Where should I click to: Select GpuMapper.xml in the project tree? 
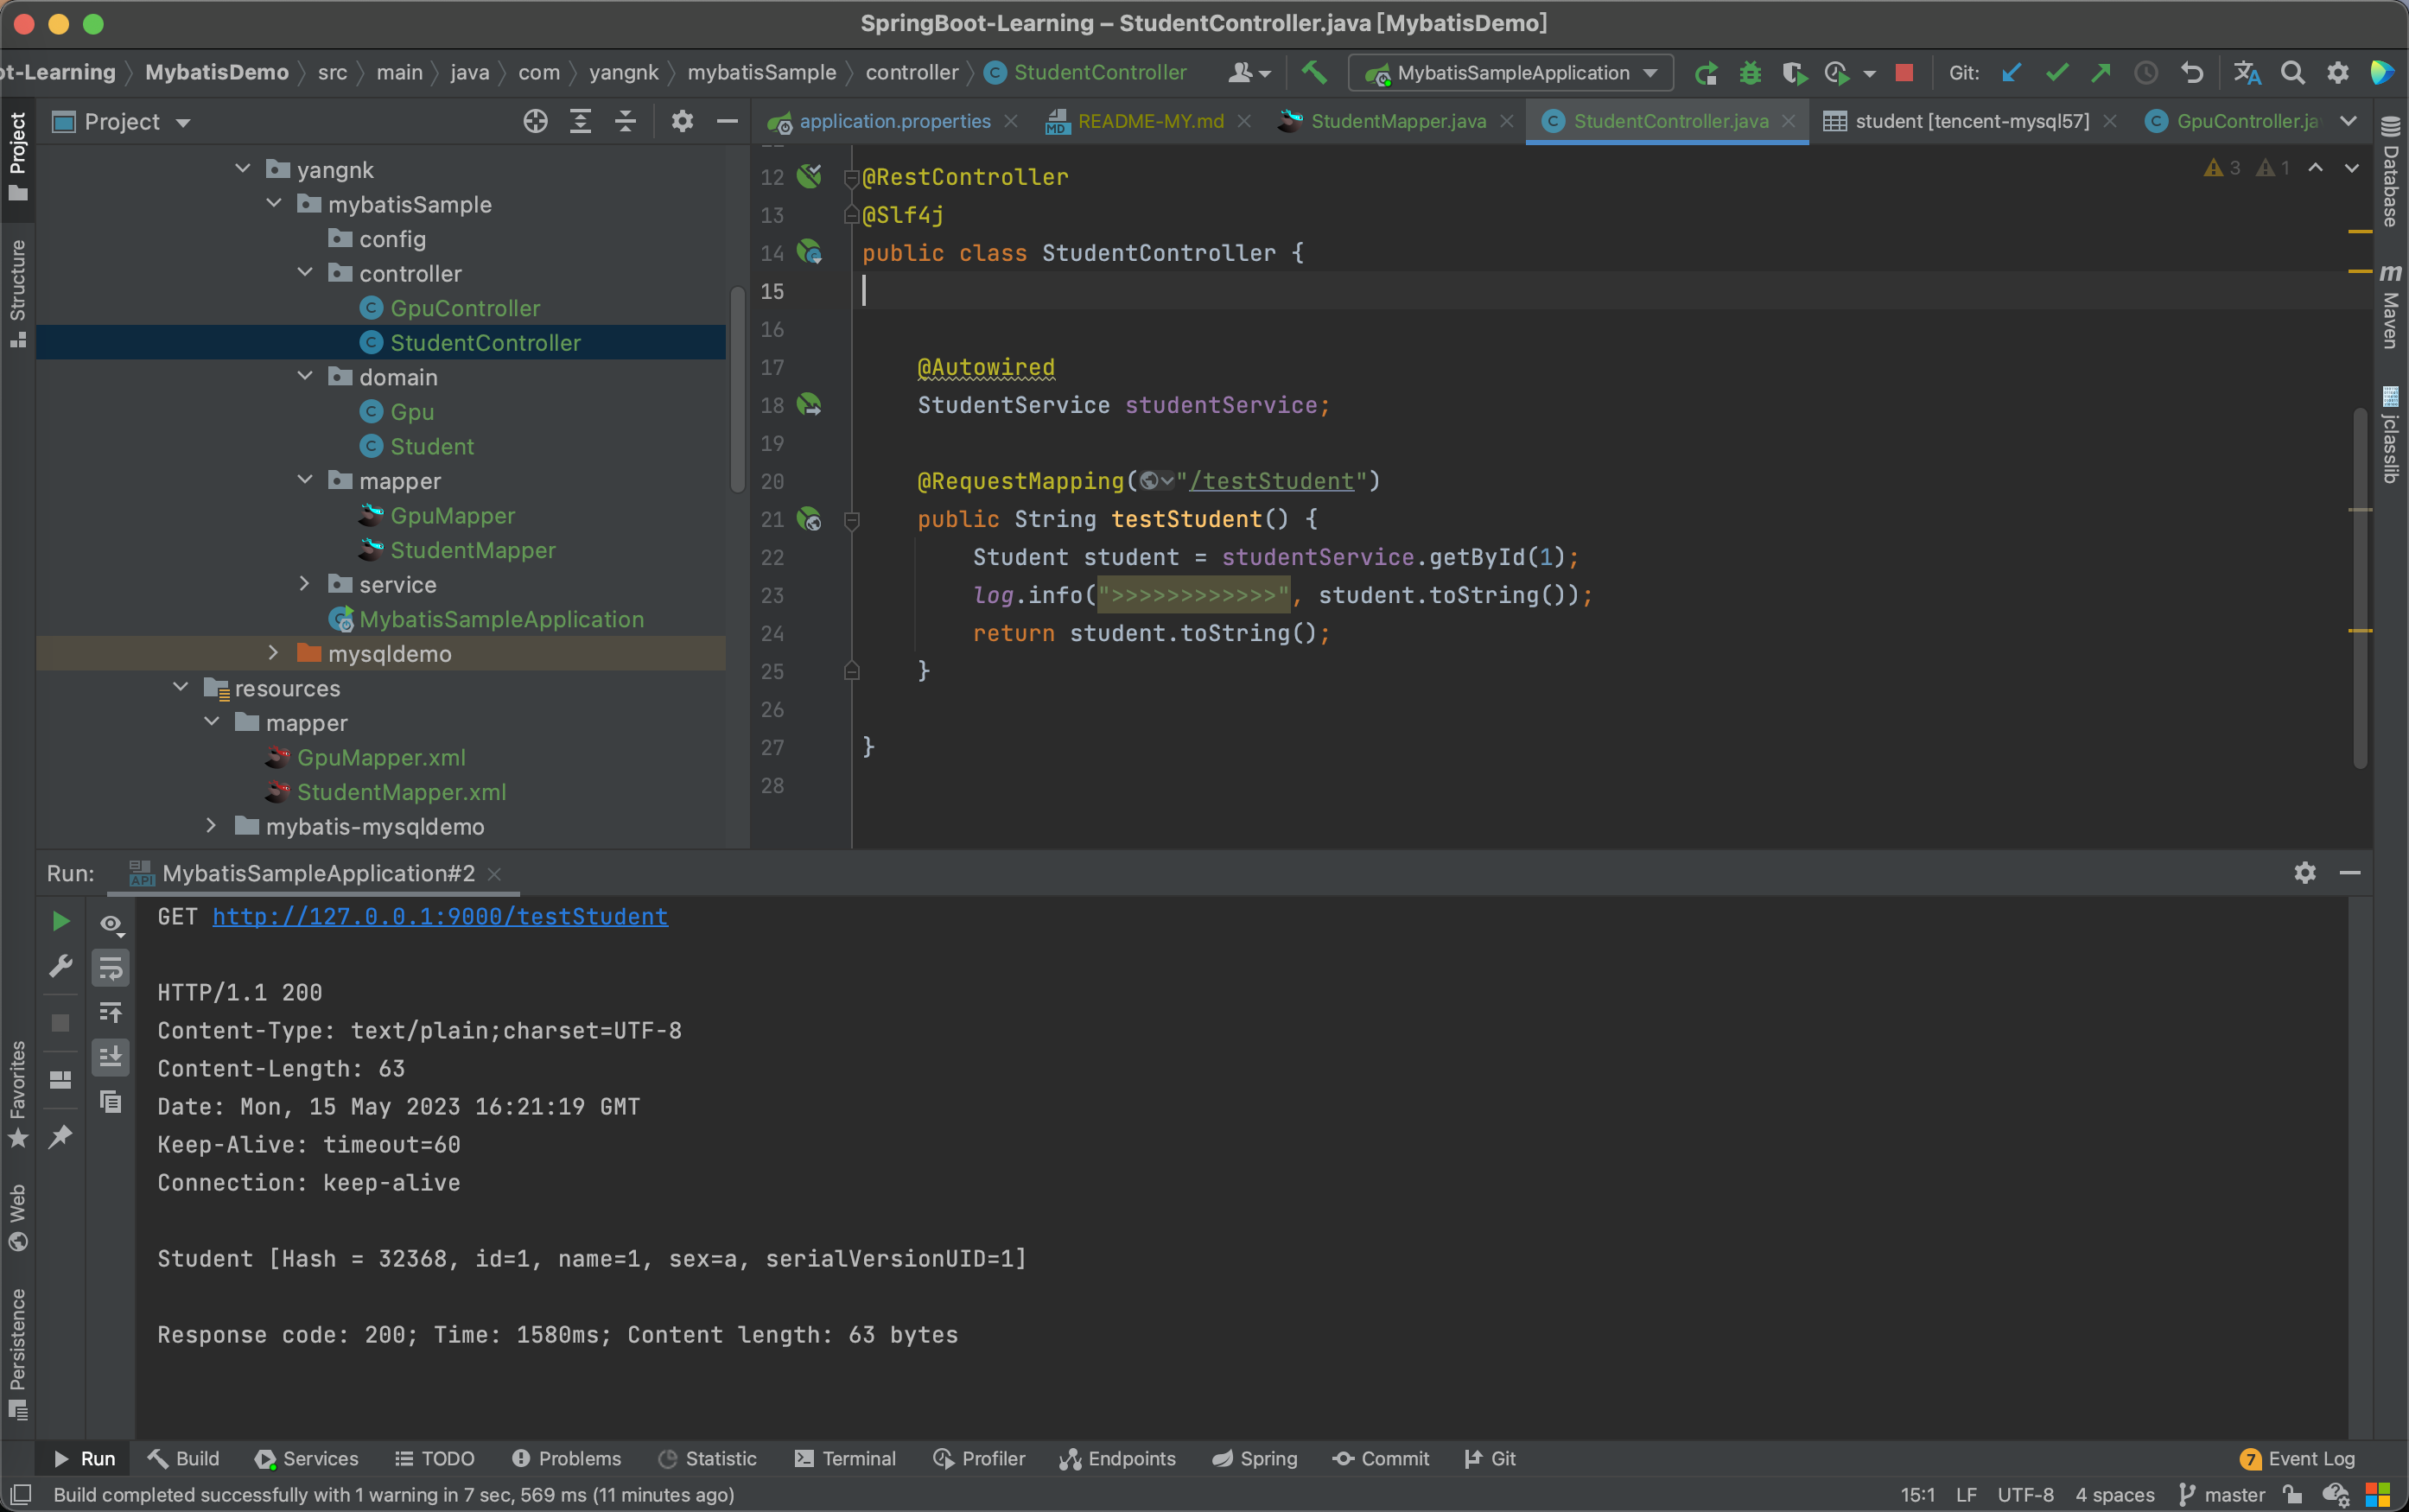380,757
